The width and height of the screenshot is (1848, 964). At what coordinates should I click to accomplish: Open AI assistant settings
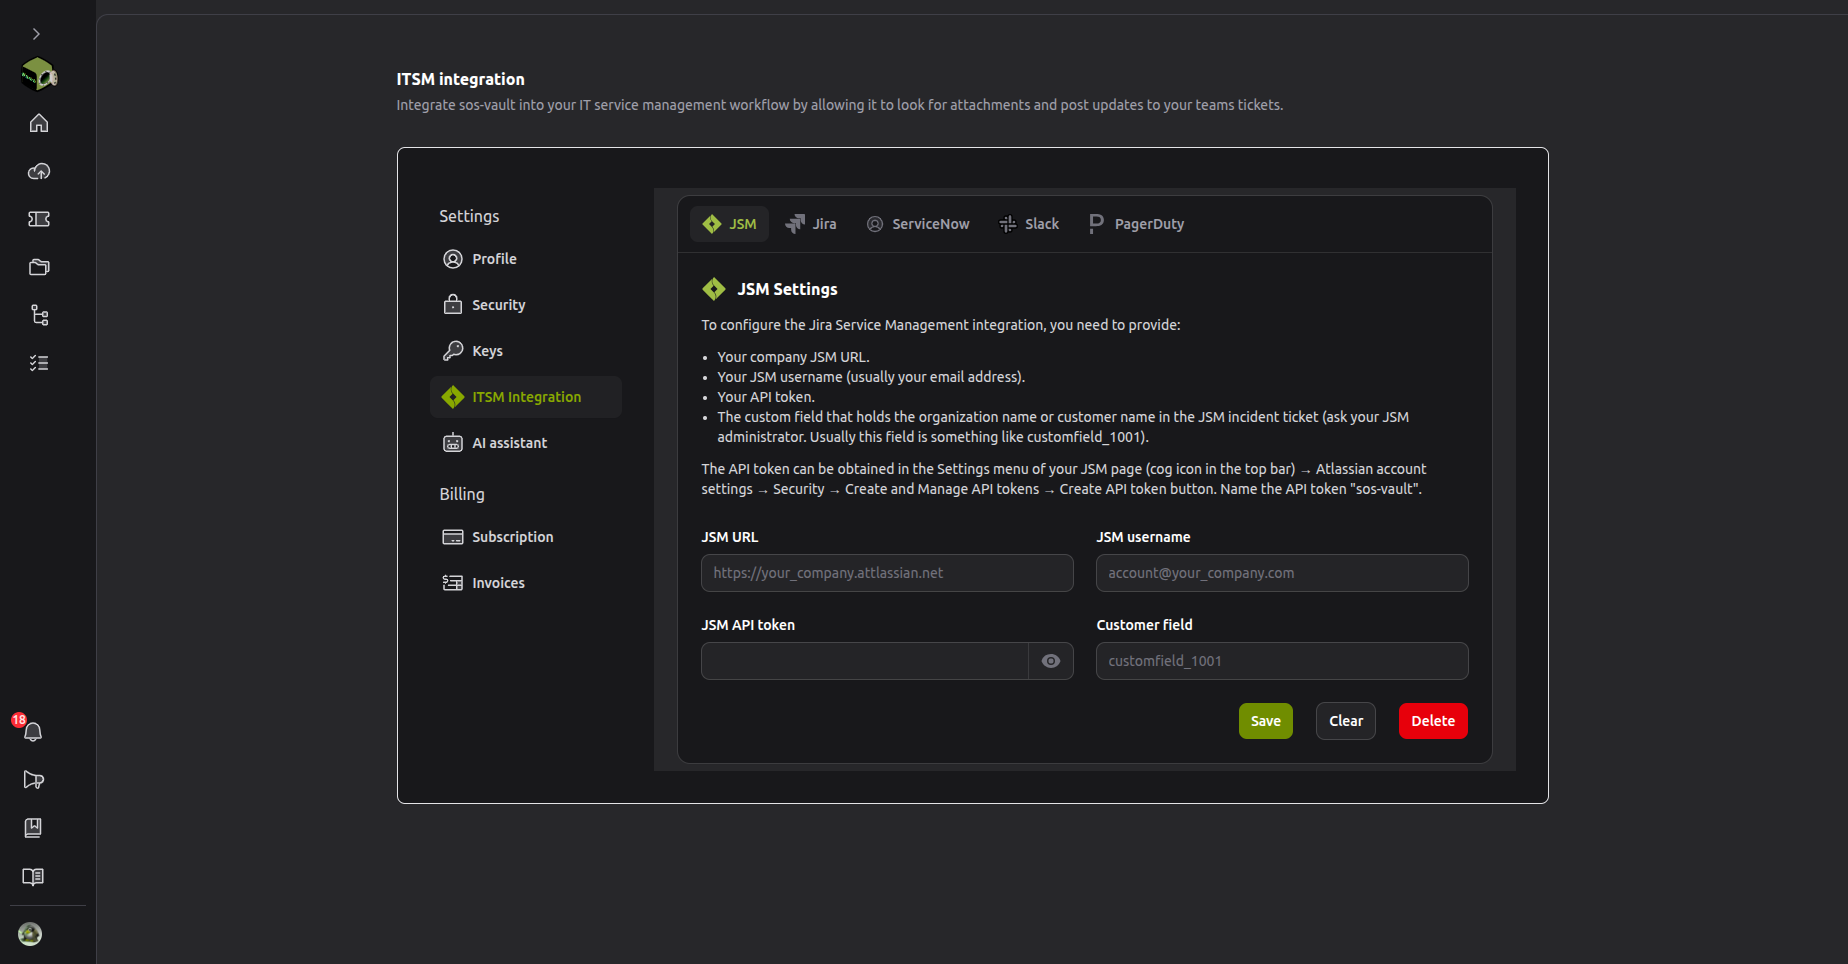tap(526, 443)
